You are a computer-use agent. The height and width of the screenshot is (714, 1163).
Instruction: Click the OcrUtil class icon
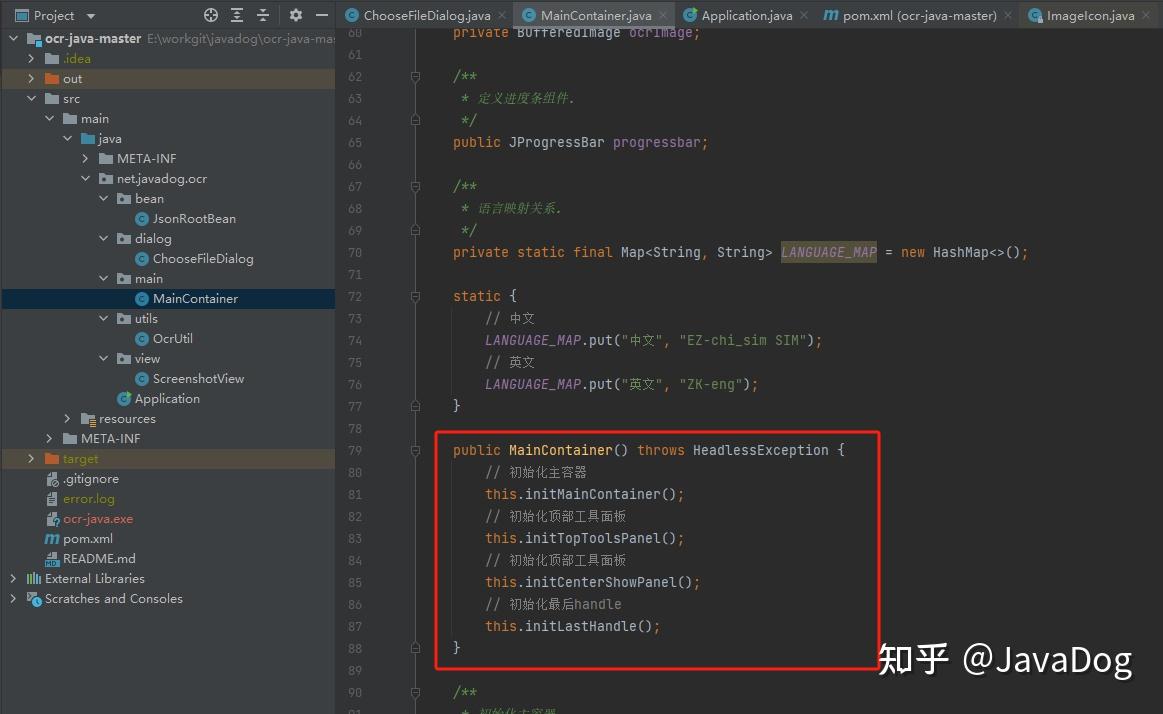tap(142, 339)
